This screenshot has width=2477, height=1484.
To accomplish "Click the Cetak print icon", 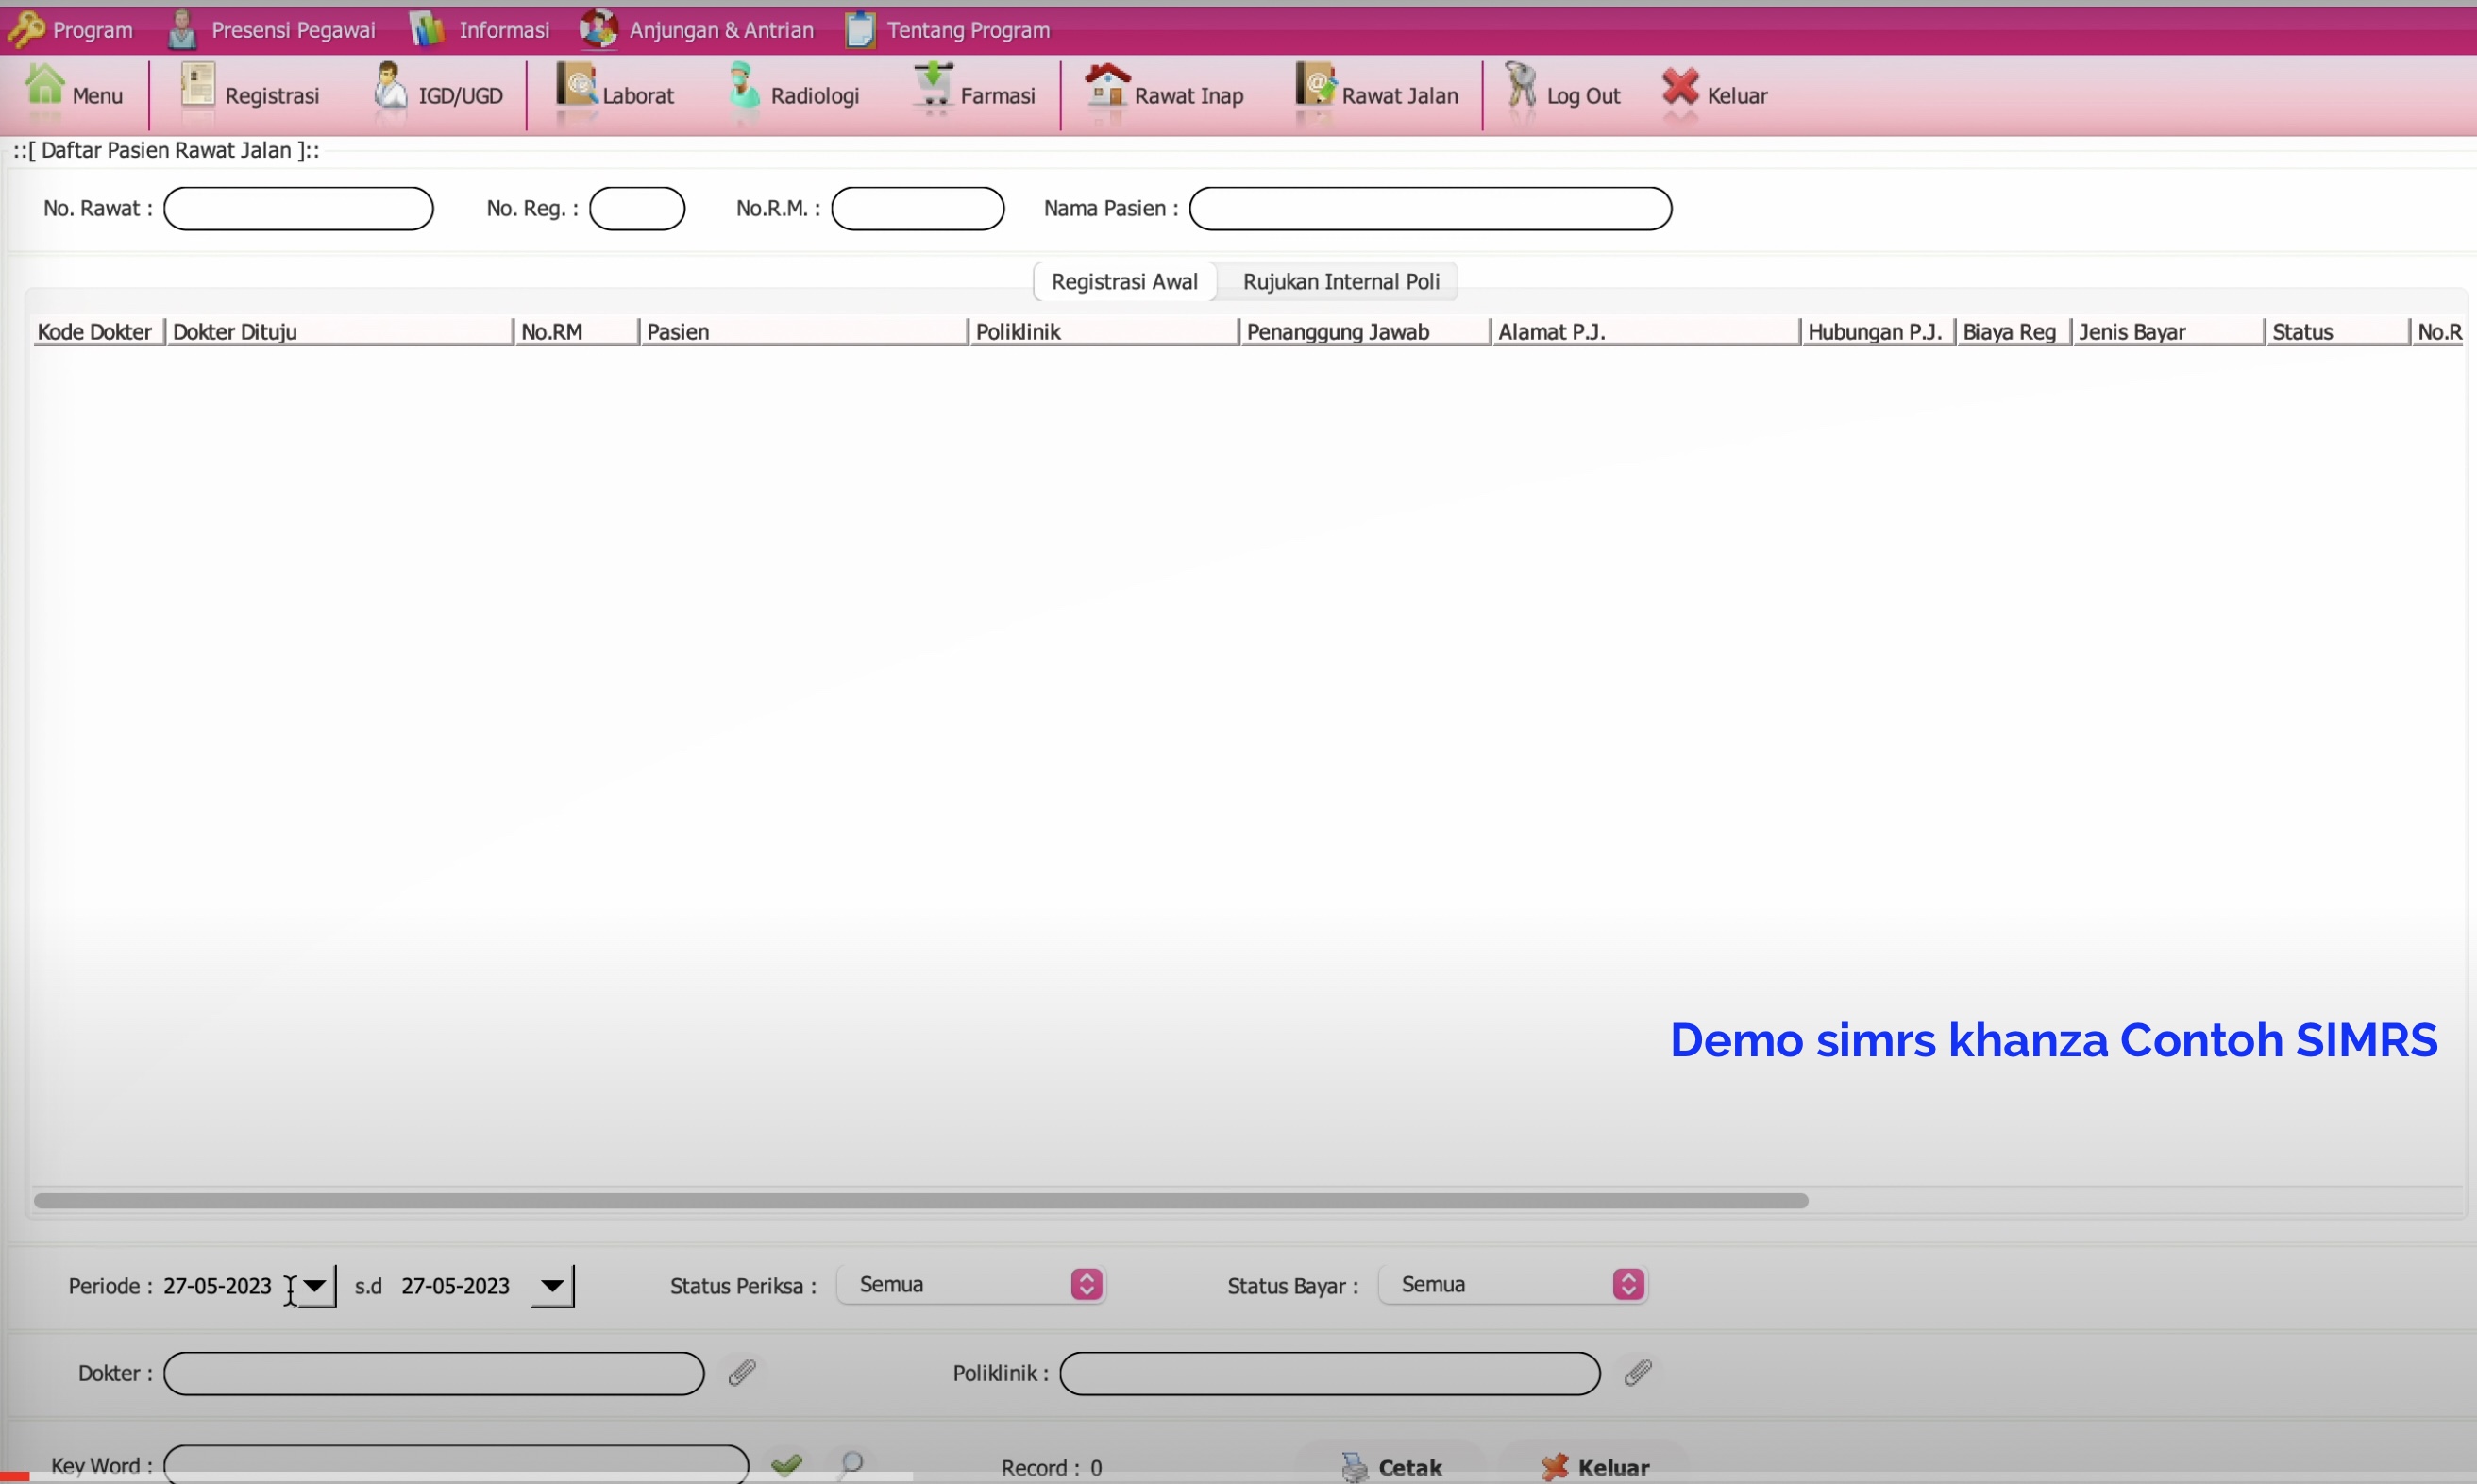I will 1350,1464.
